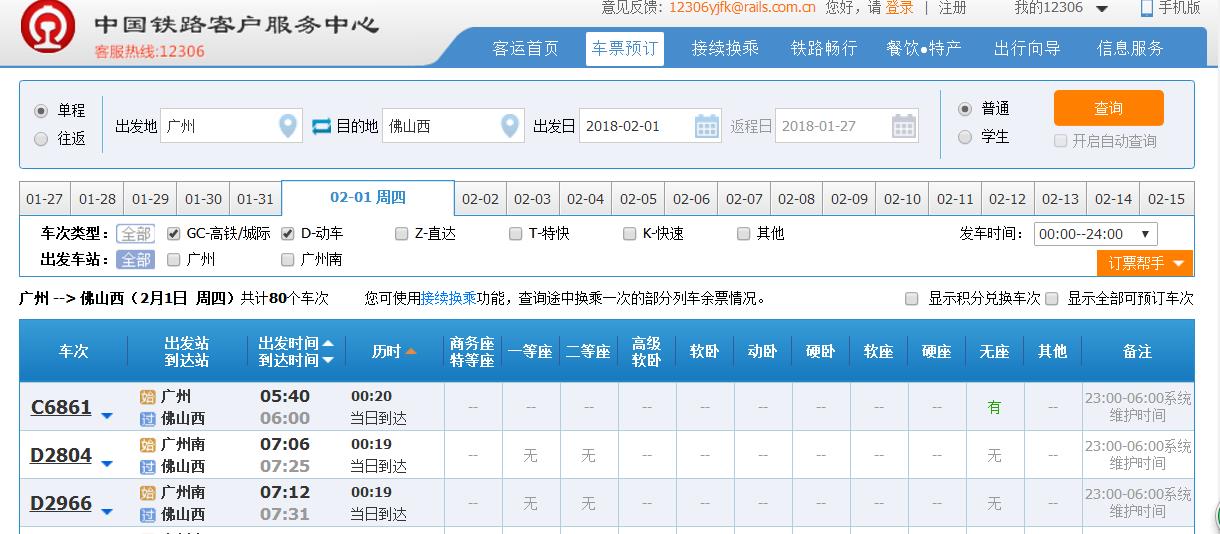Expand stops list for train D2804
This screenshot has height=534, width=1220.
[107, 464]
